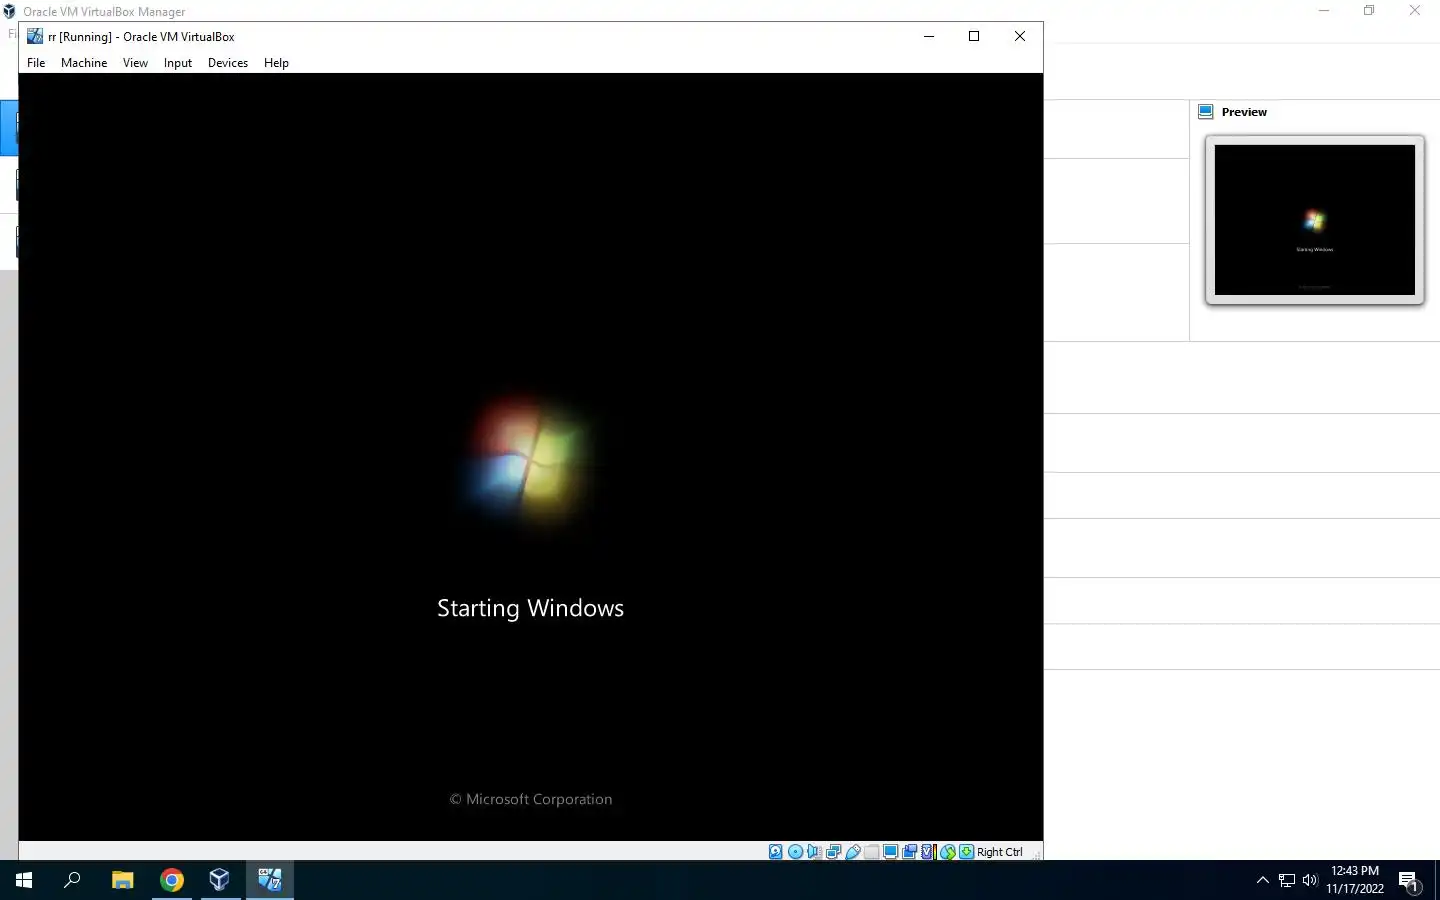Open File Explorer from taskbar
Image resolution: width=1440 pixels, height=900 pixels.
[122, 880]
